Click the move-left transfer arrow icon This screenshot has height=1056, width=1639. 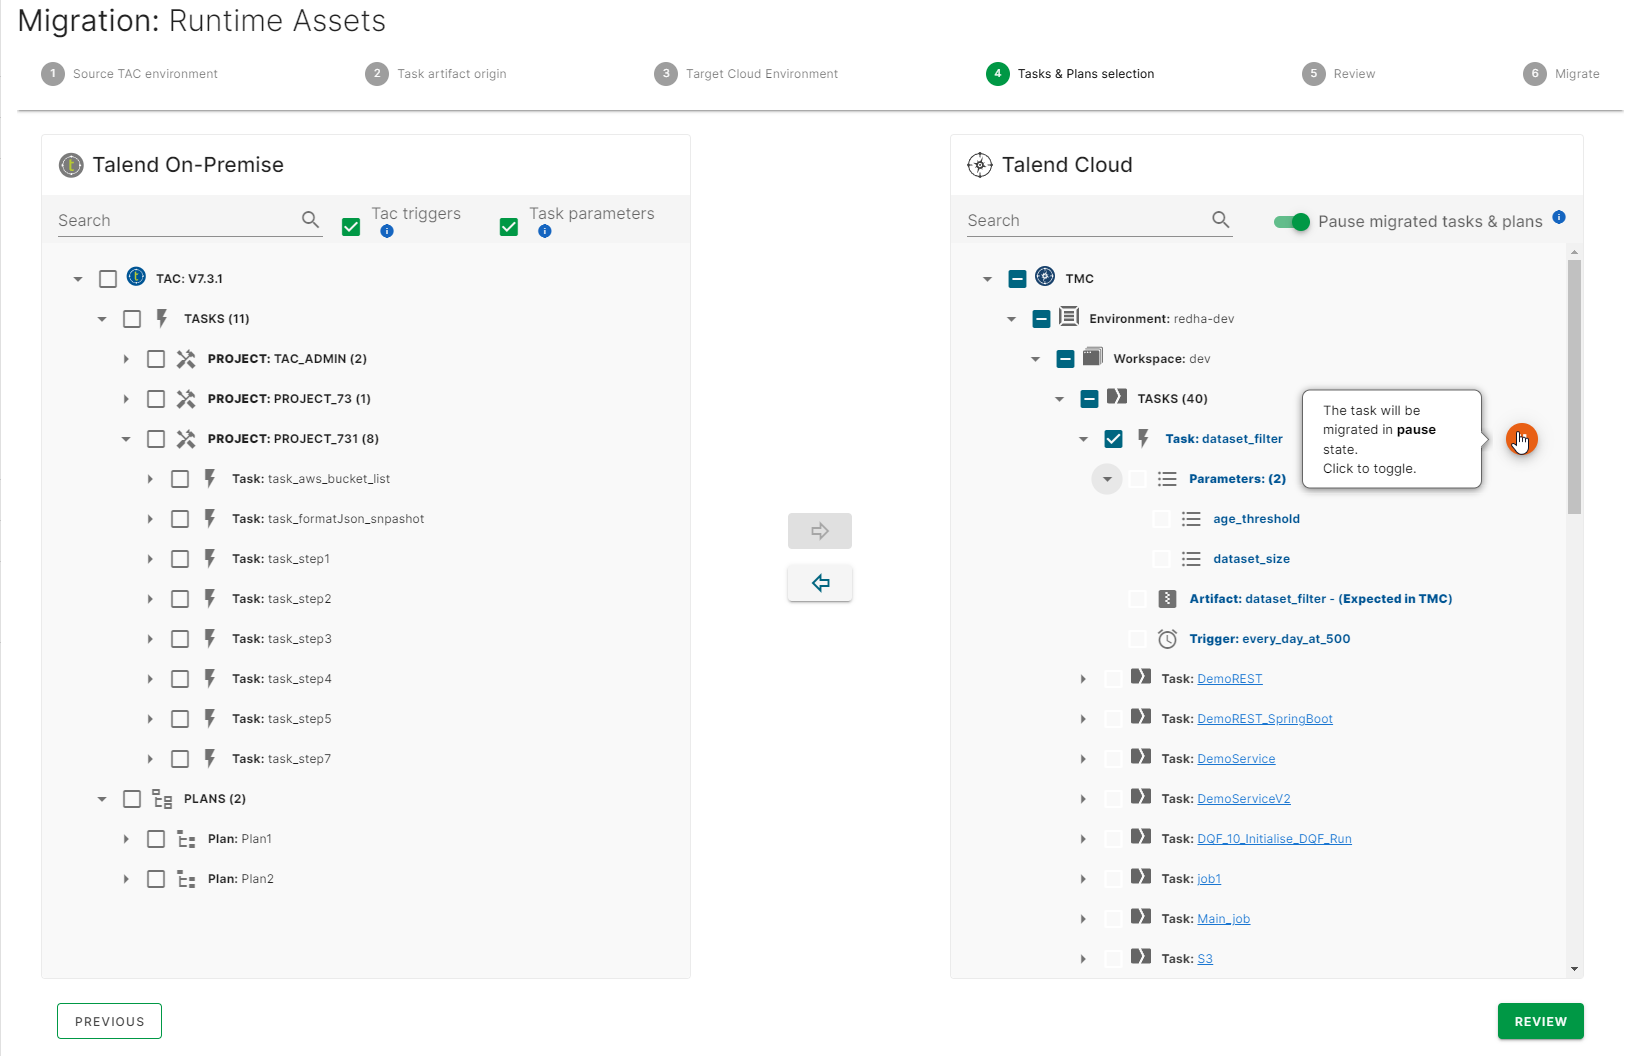coord(819,582)
